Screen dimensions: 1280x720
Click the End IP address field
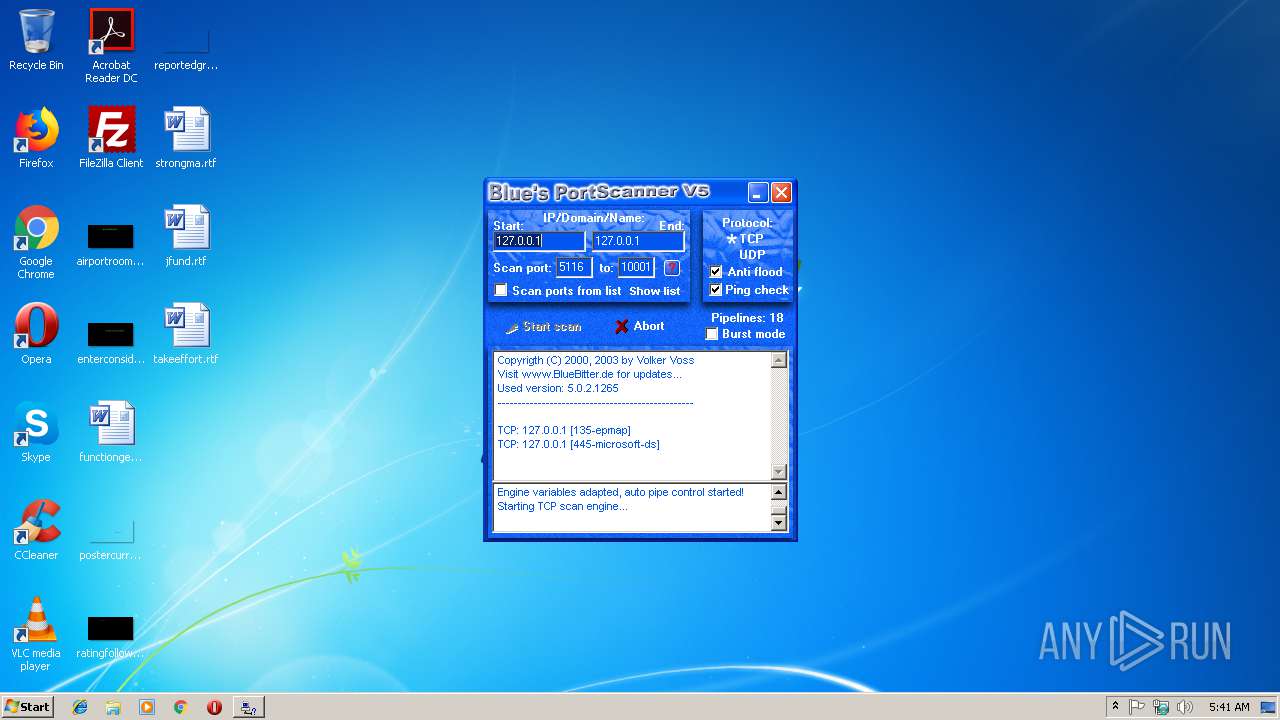coord(638,241)
